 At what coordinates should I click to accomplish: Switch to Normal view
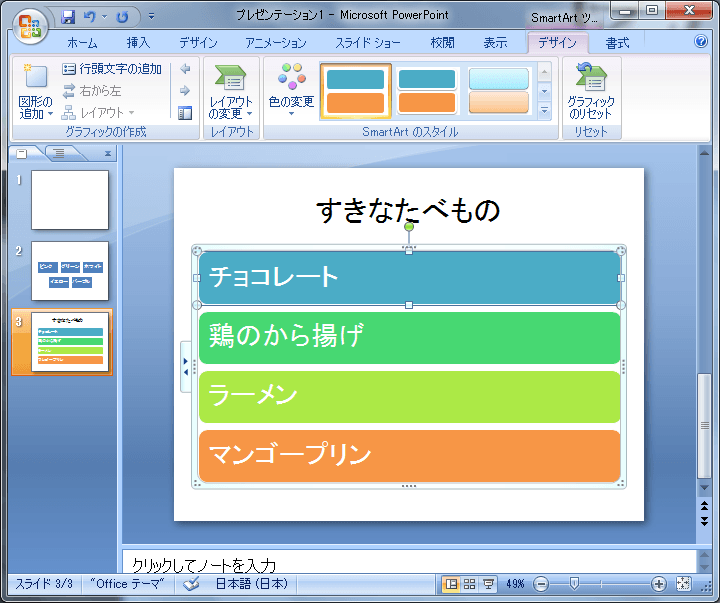(451, 584)
